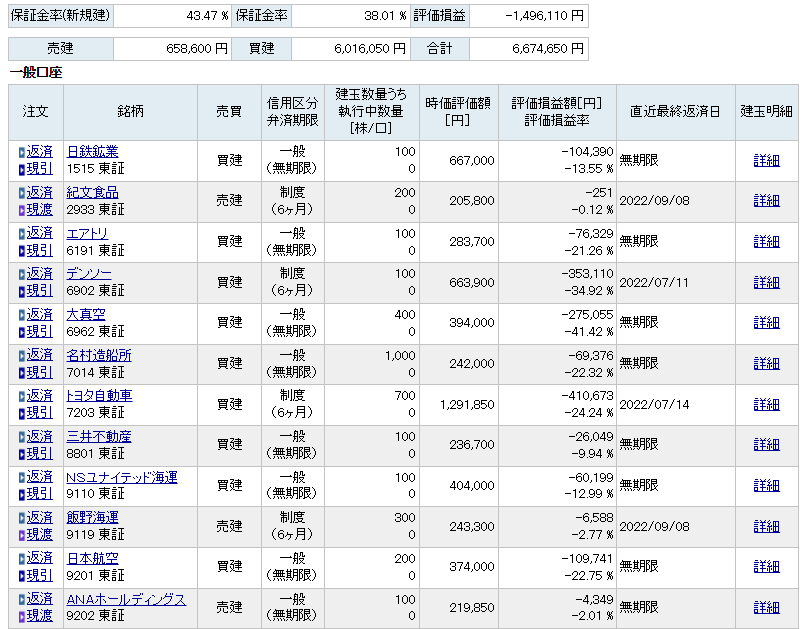Viewport: 803px width, 629px height.
Task: Click arrow icon beside 現引 for エアトリ
Action: pos(21,250)
